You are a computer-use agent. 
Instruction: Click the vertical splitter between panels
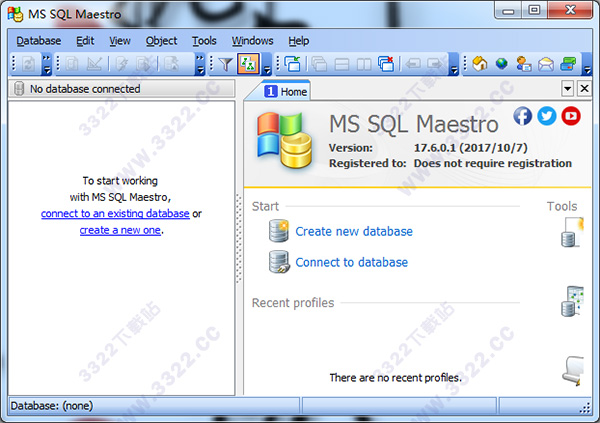click(x=239, y=239)
